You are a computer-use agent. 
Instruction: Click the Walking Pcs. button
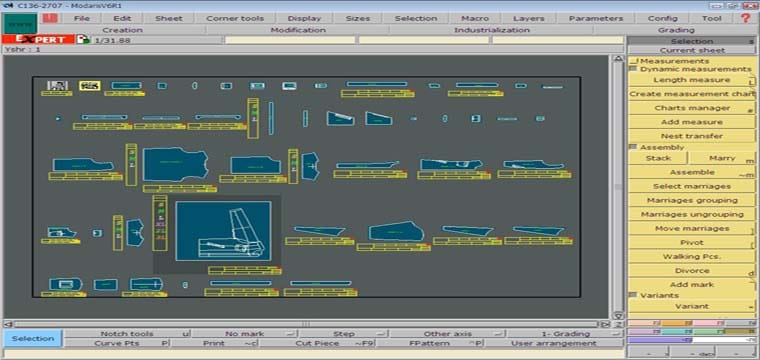click(692, 256)
